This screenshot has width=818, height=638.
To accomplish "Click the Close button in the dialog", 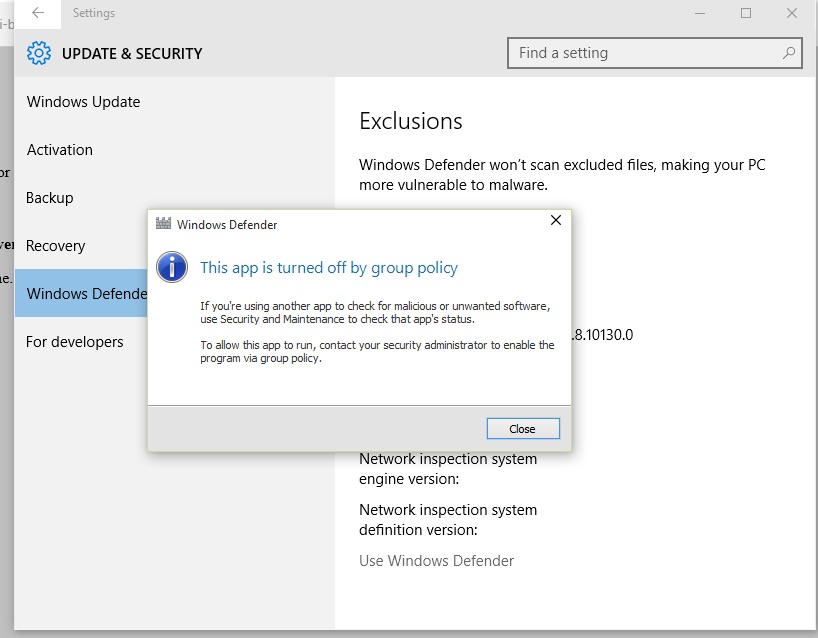I will pyautogui.click(x=523, y=428).
